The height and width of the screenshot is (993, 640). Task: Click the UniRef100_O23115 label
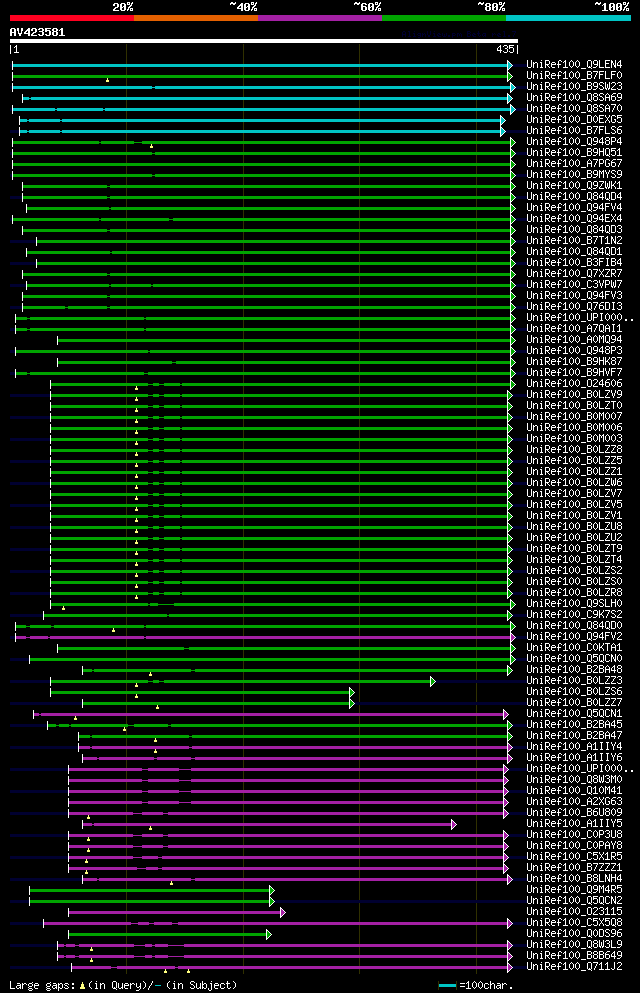pyautogui.click(x=574, y=912)
